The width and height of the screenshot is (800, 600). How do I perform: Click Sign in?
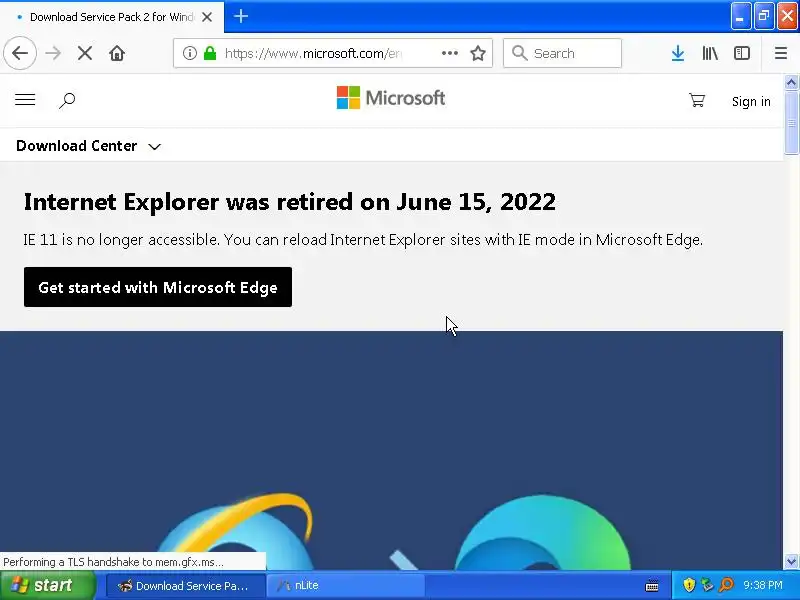tap(751, 102)
